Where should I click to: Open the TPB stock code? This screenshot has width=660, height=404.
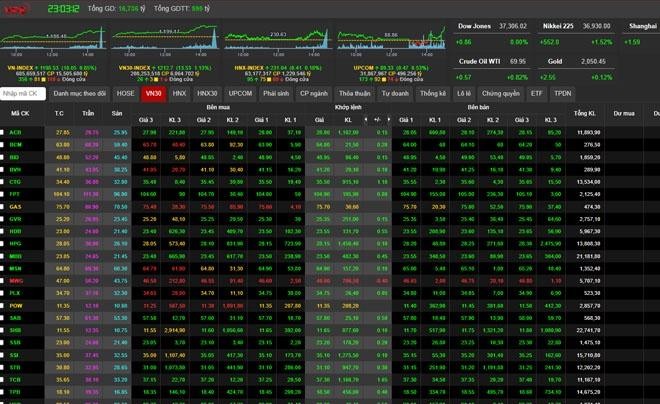pos(15,392)
